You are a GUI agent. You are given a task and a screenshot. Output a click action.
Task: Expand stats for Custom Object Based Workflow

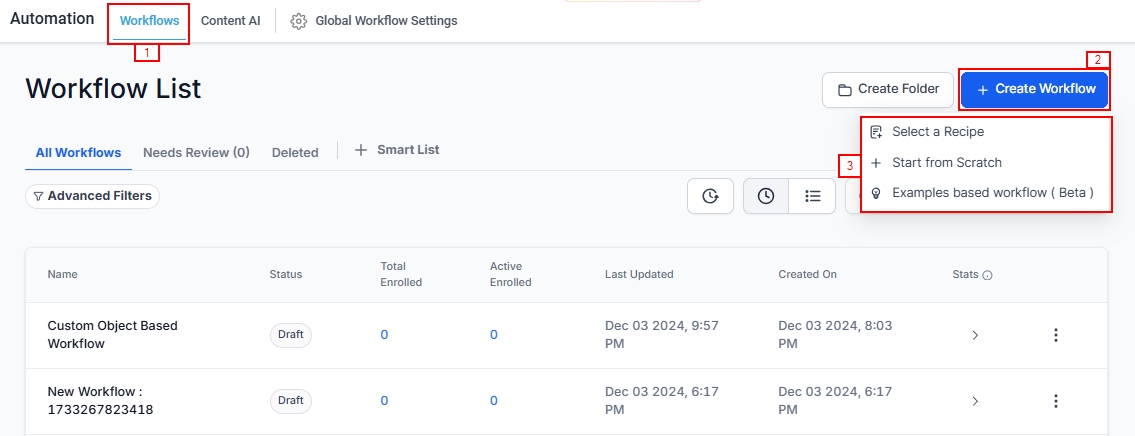[x=975, y=335]
